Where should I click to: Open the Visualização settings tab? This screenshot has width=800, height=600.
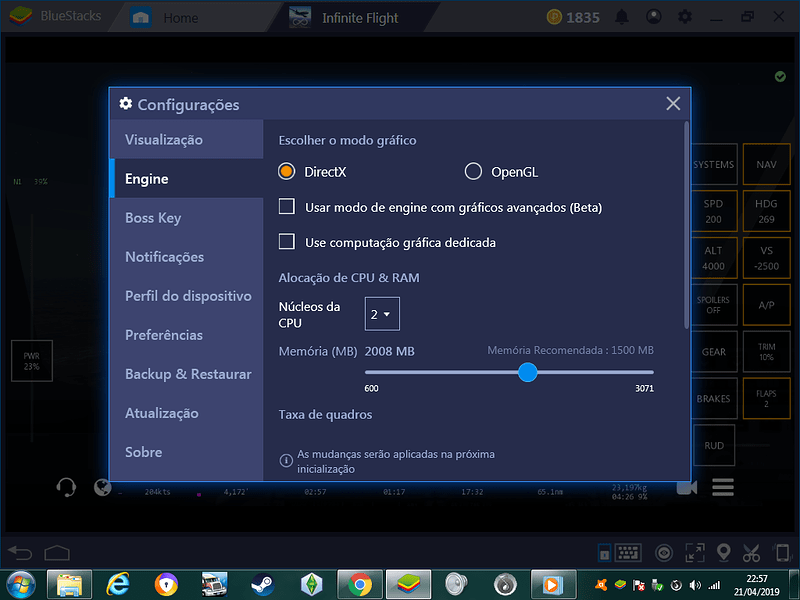(187, 139)
